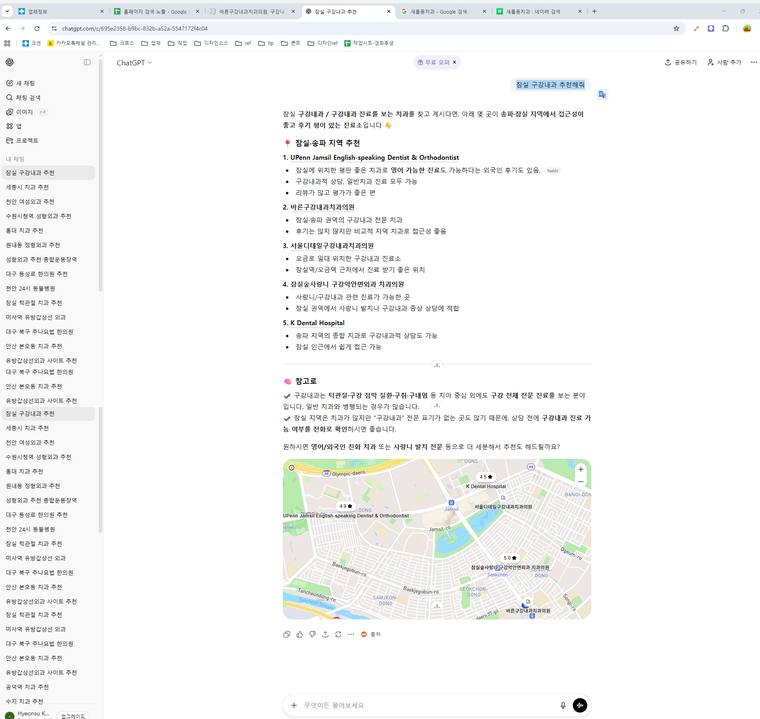Regenerate the response

(x=338, y=634)
